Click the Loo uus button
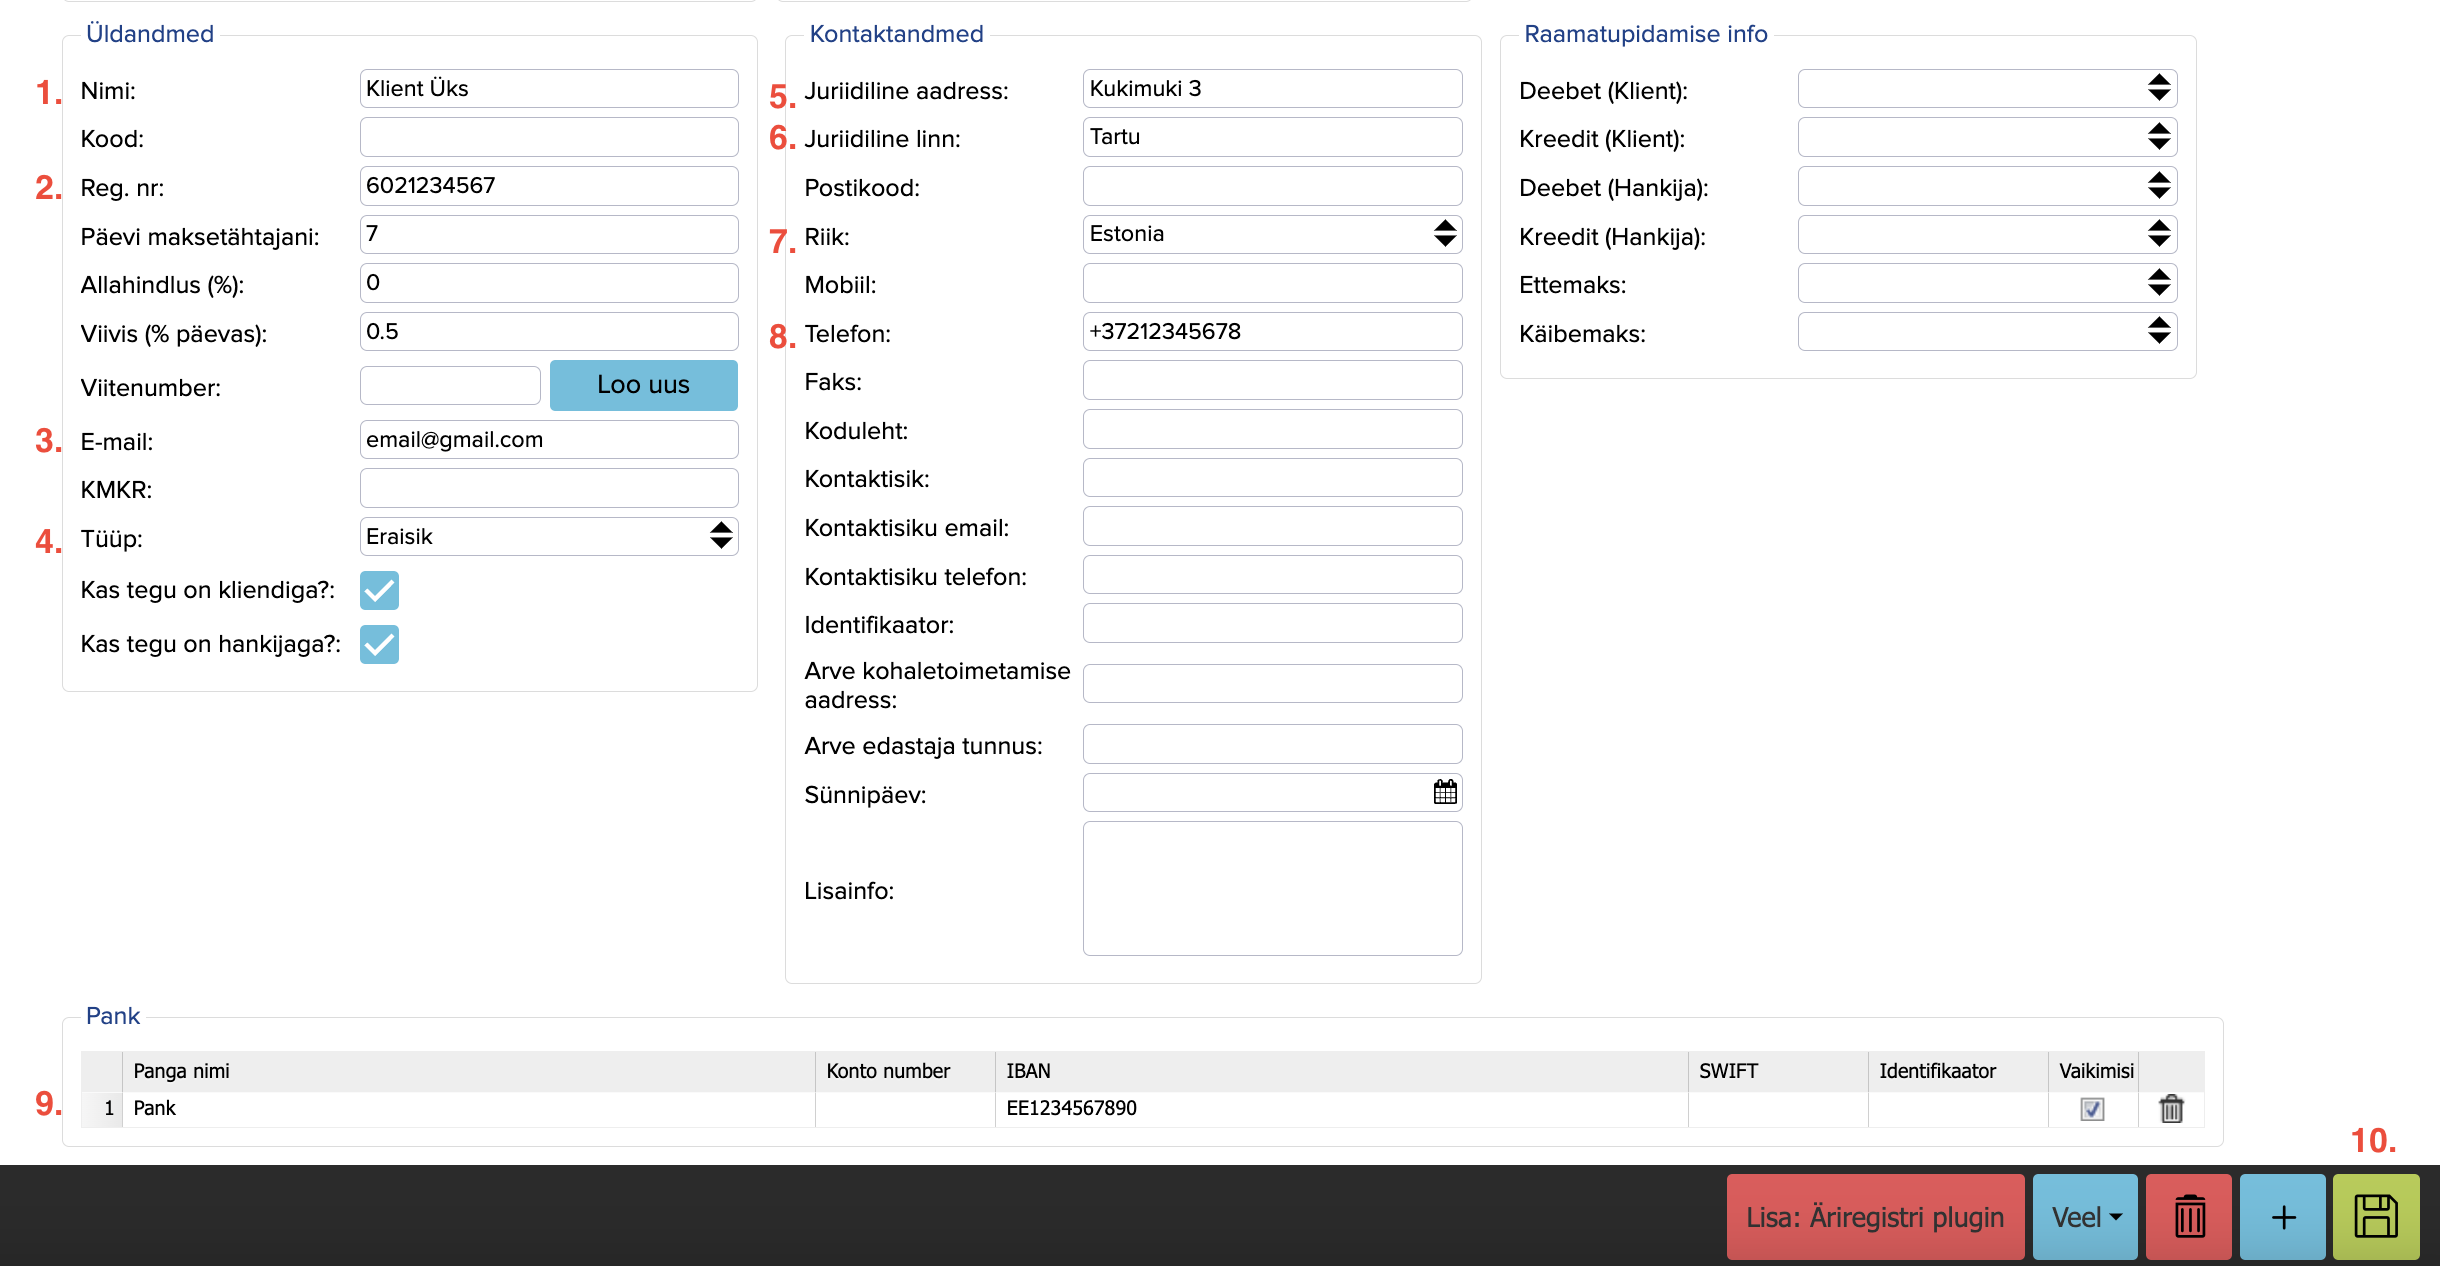This screenshot has width=2440, height=1266. pos(643,385)
